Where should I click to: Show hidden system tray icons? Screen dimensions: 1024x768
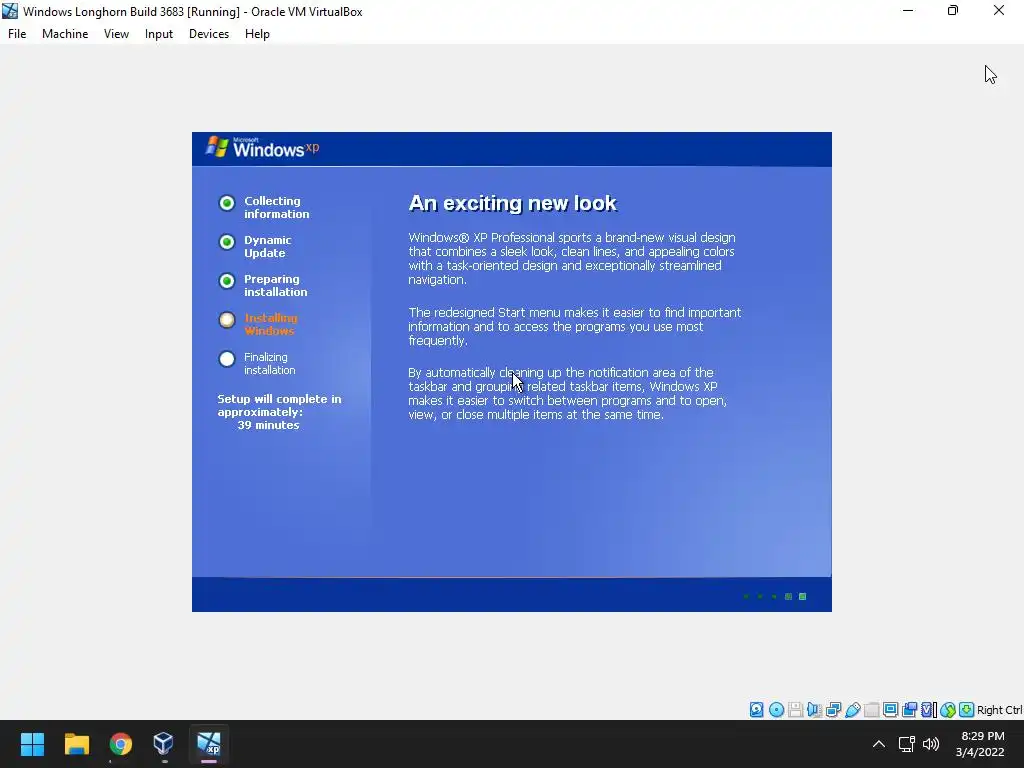[879, 744]
